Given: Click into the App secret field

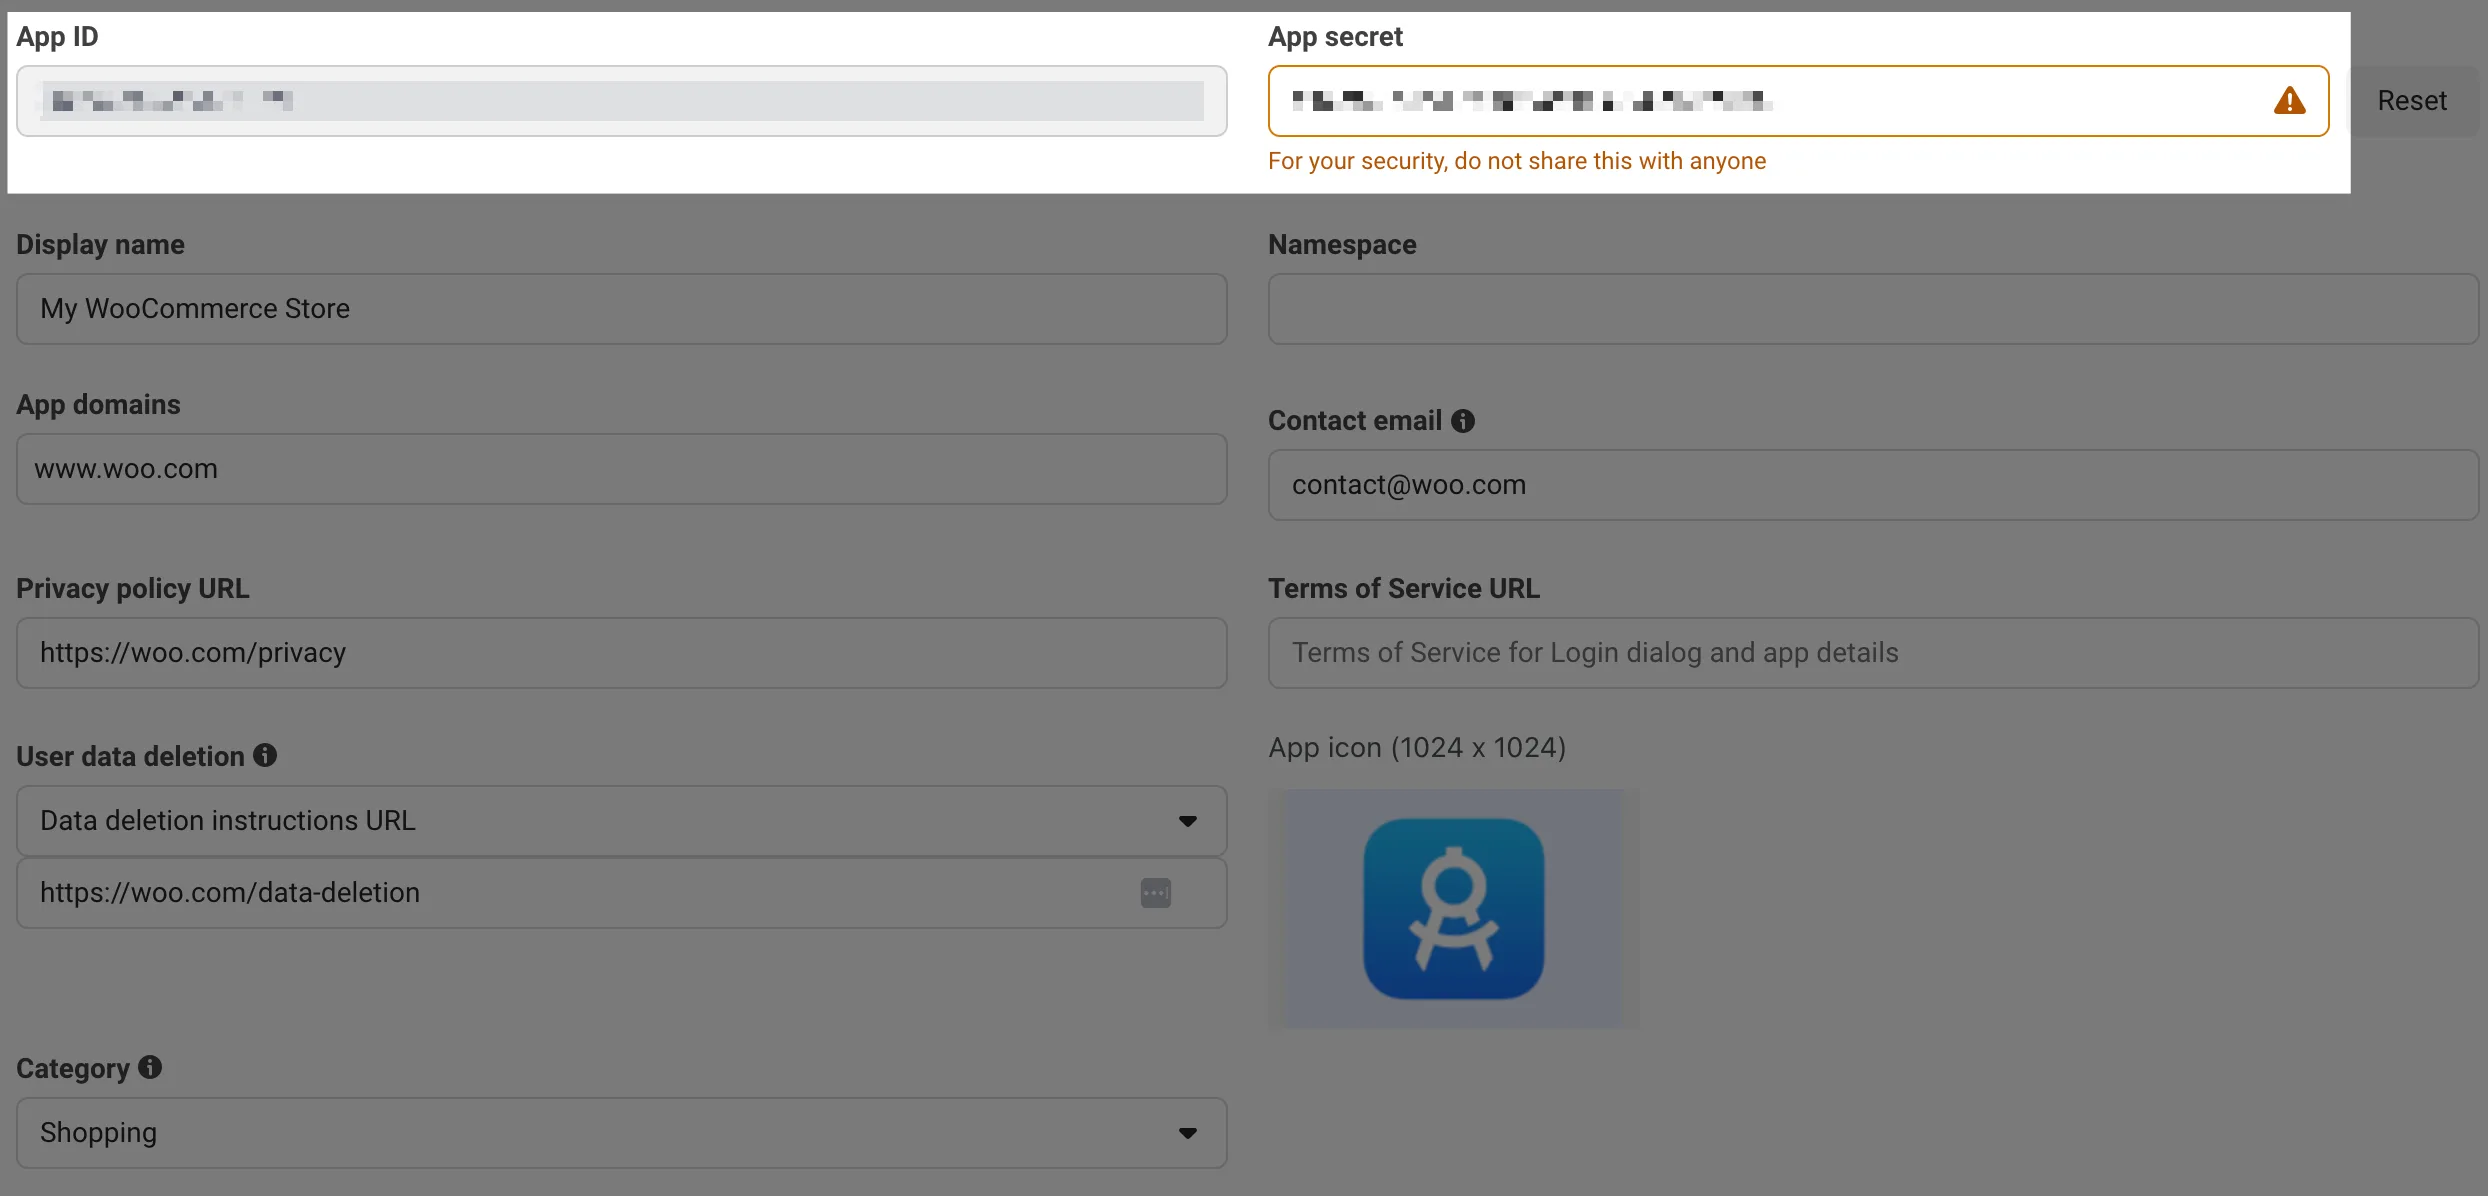Looking at the screenshot, I should pos(1798,101).
